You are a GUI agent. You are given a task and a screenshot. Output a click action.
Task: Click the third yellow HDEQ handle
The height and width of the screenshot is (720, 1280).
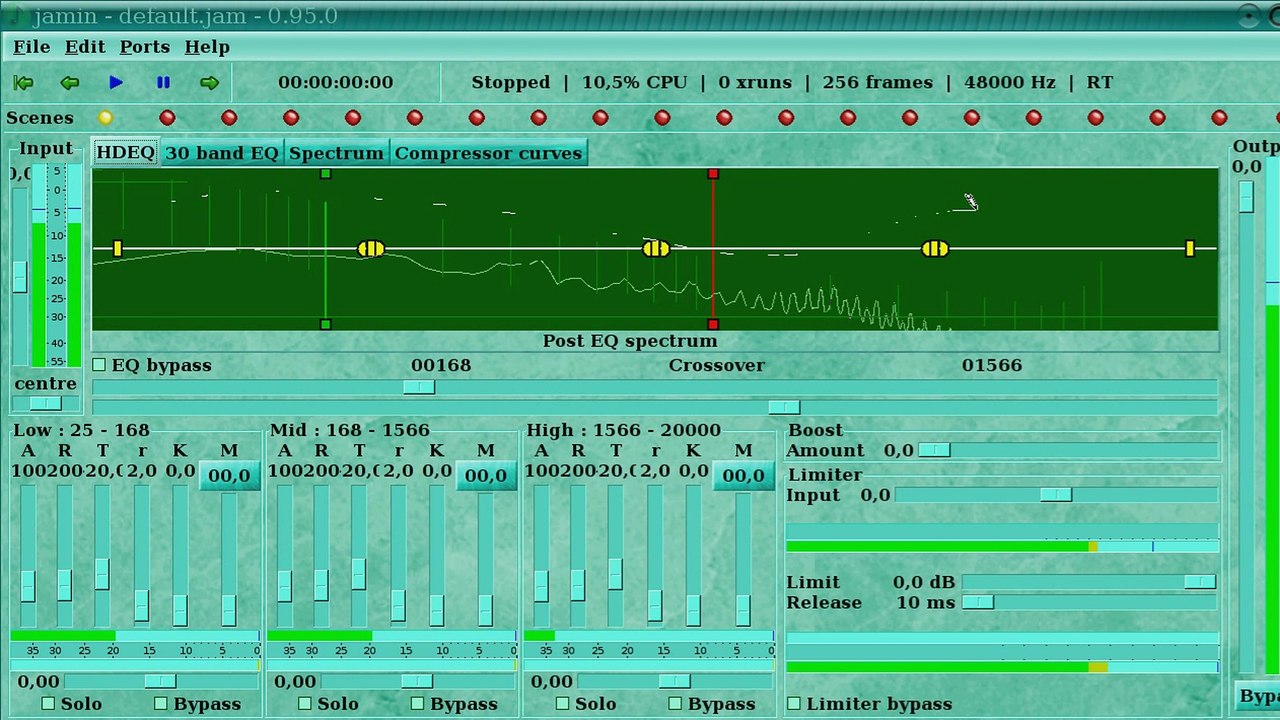point(656,248)
